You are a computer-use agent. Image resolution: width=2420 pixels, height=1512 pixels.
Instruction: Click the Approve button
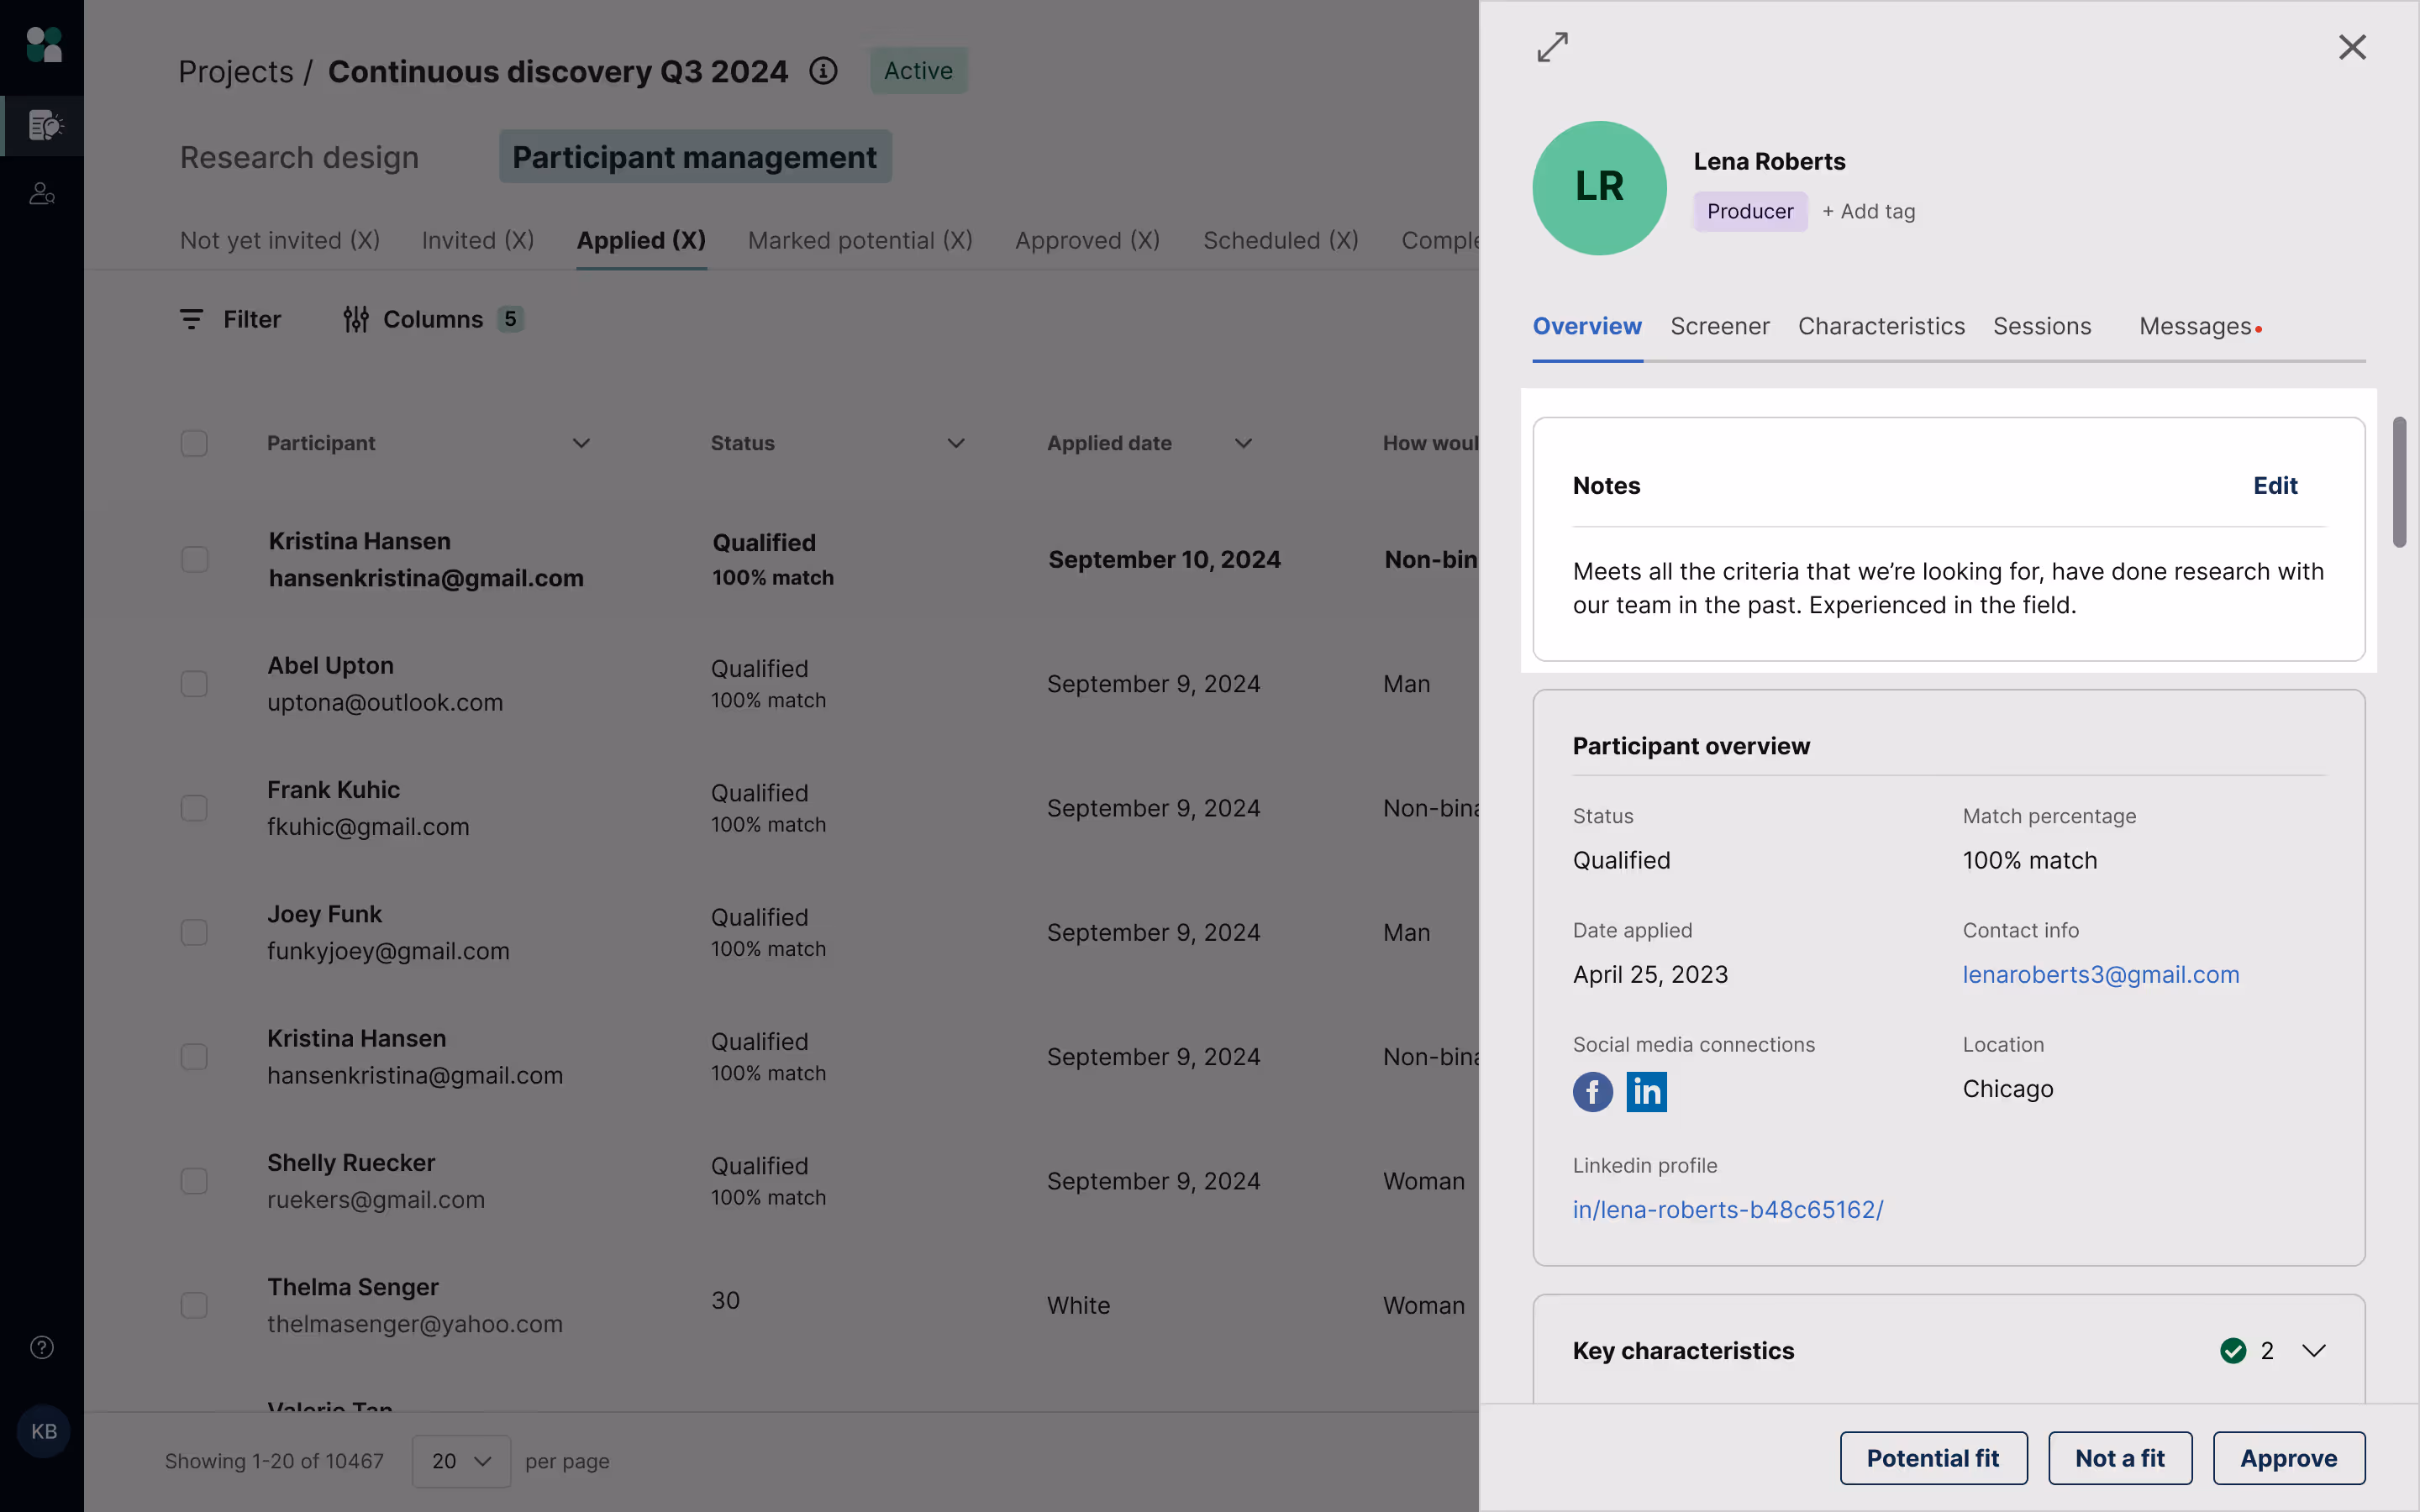(x=2288, y=1458)
